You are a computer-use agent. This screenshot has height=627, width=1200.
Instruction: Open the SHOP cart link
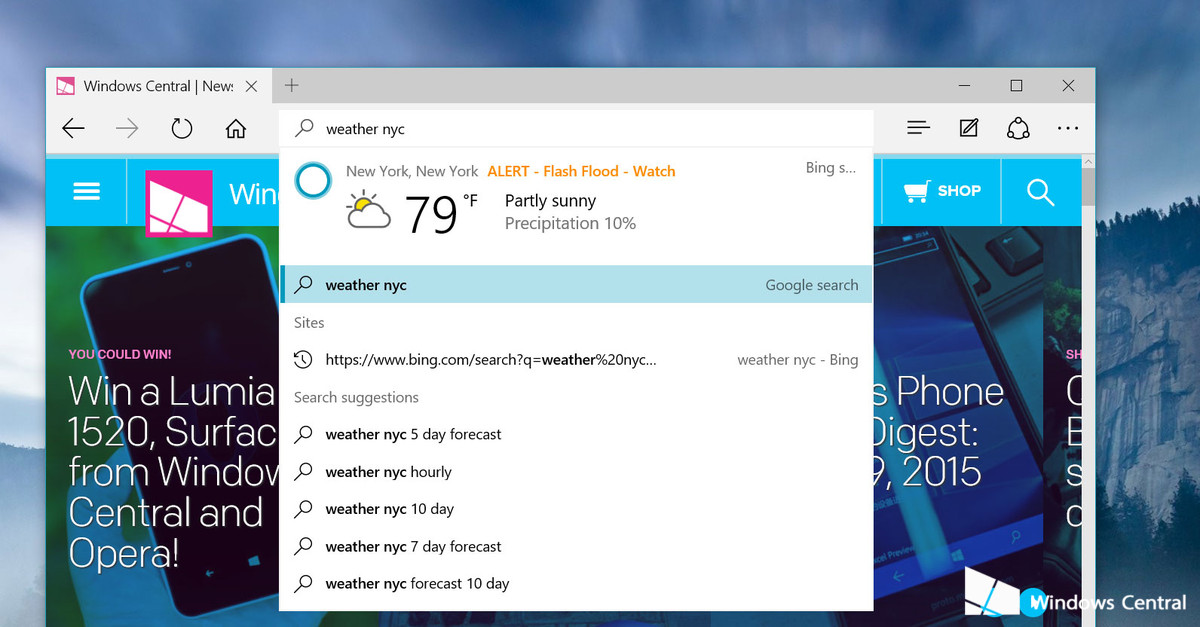[942, 191]
